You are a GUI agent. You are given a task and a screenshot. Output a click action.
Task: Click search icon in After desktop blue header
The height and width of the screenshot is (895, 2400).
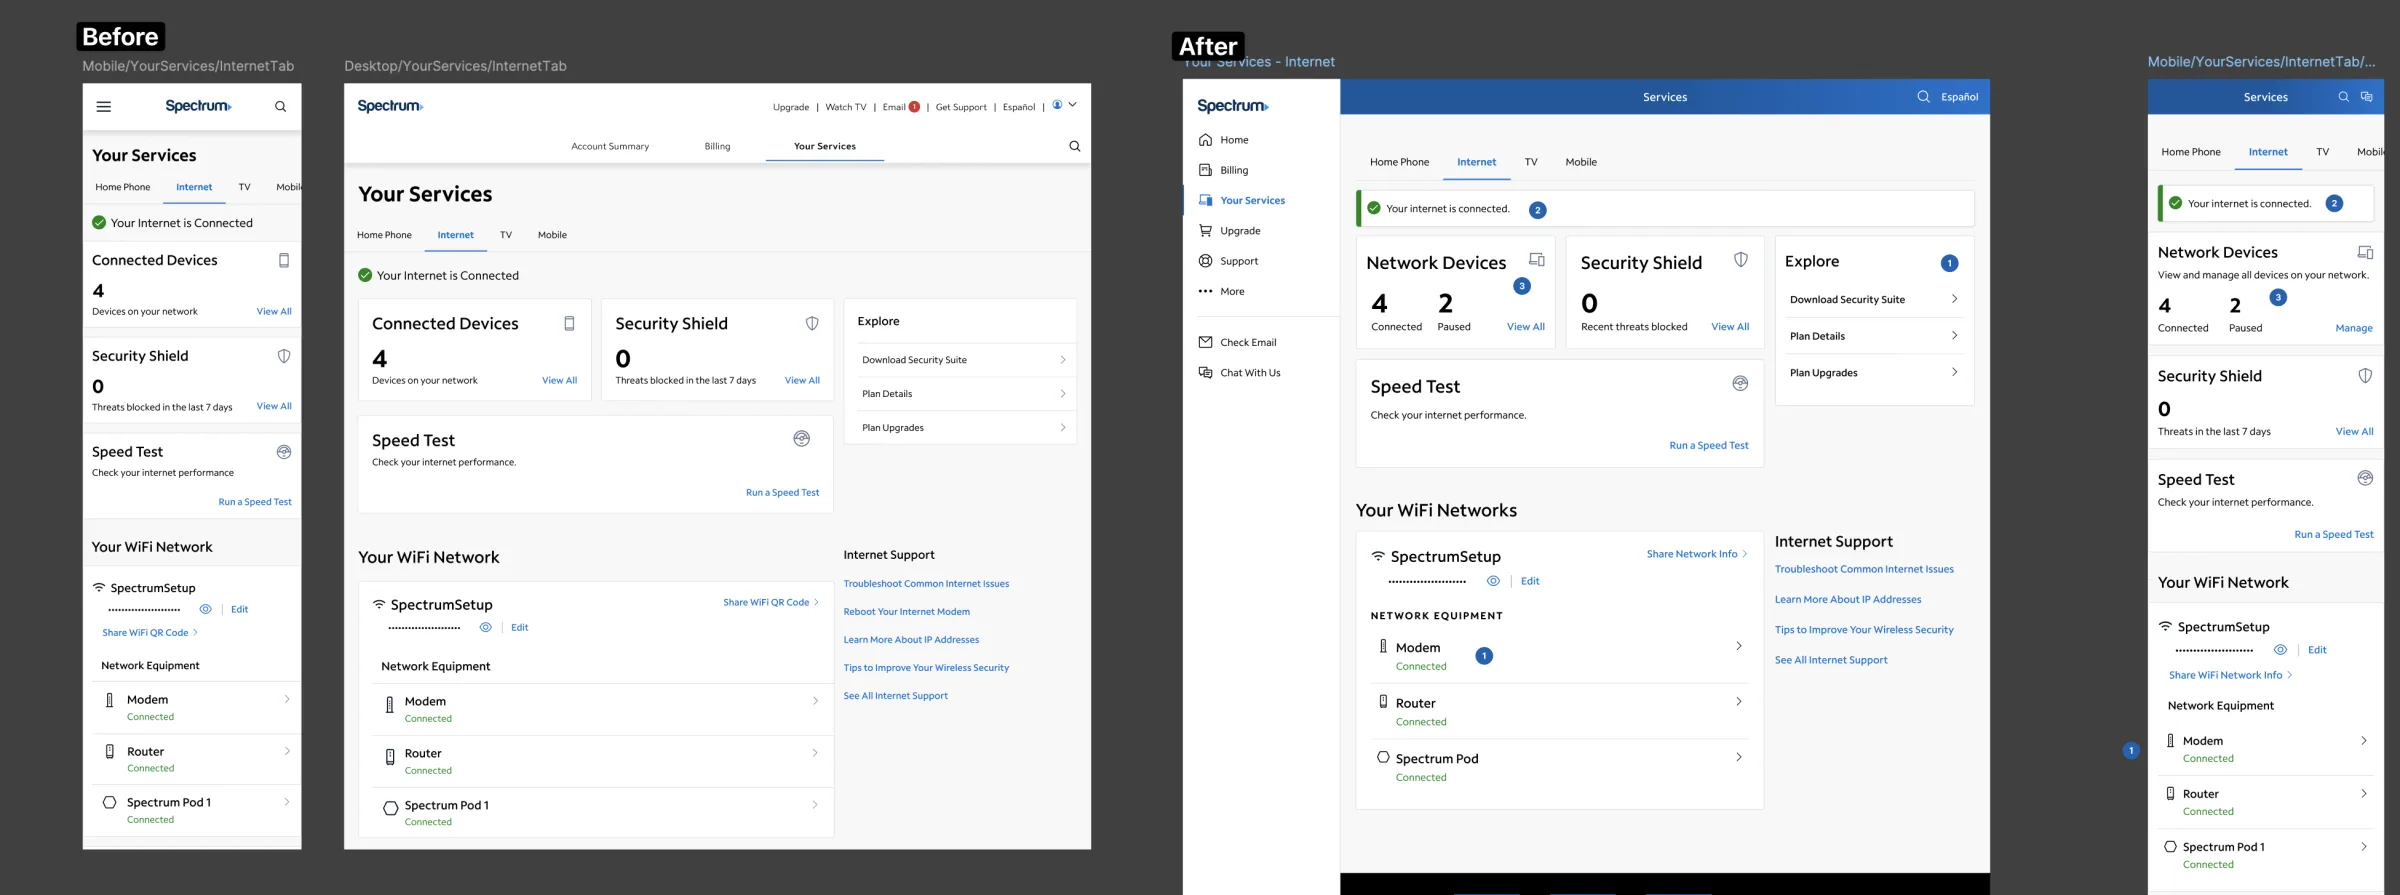[1923, 97]
